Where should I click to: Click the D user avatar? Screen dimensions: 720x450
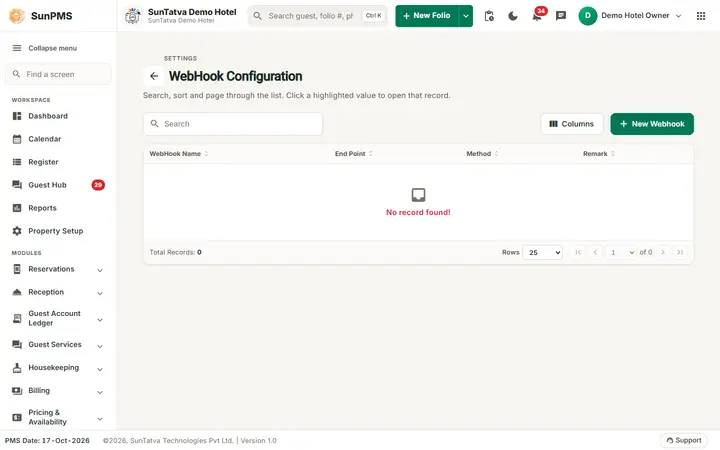click(588, 16)
